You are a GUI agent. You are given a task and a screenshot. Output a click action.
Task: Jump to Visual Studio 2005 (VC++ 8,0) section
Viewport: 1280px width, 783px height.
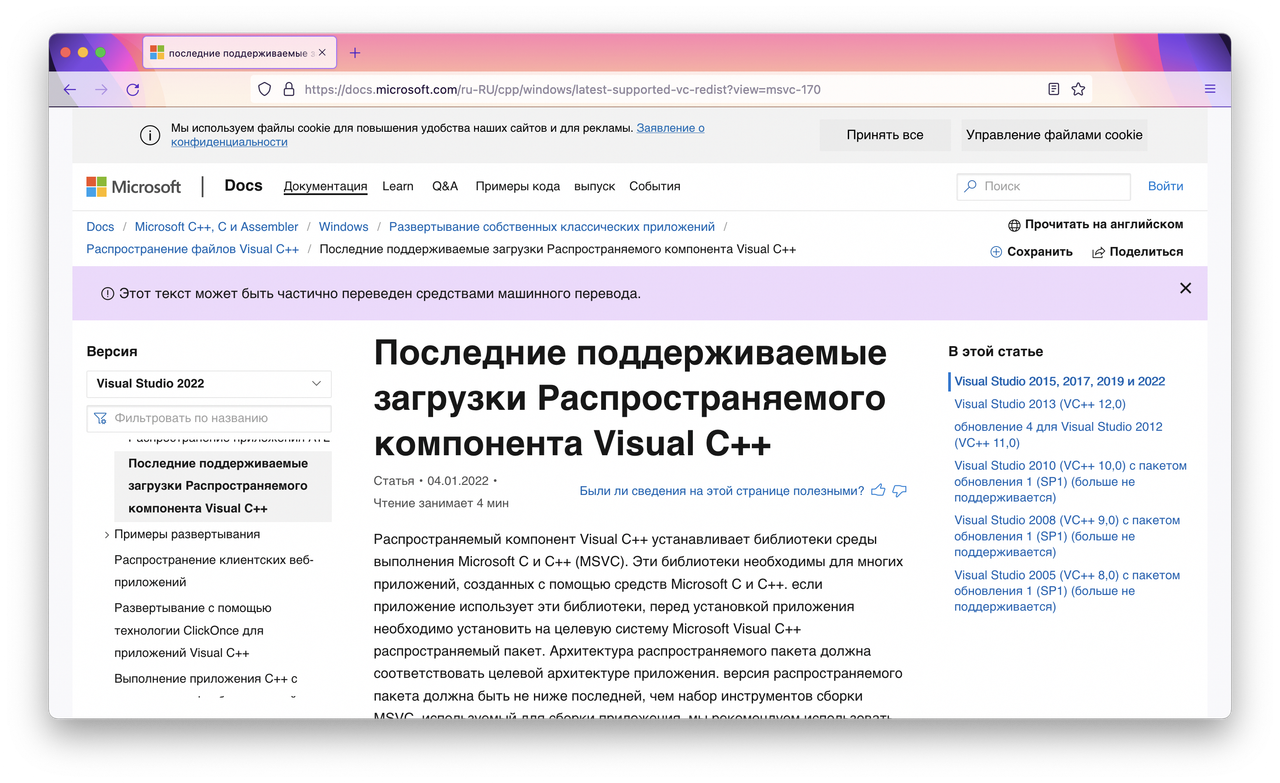(x=1067, y=591)
